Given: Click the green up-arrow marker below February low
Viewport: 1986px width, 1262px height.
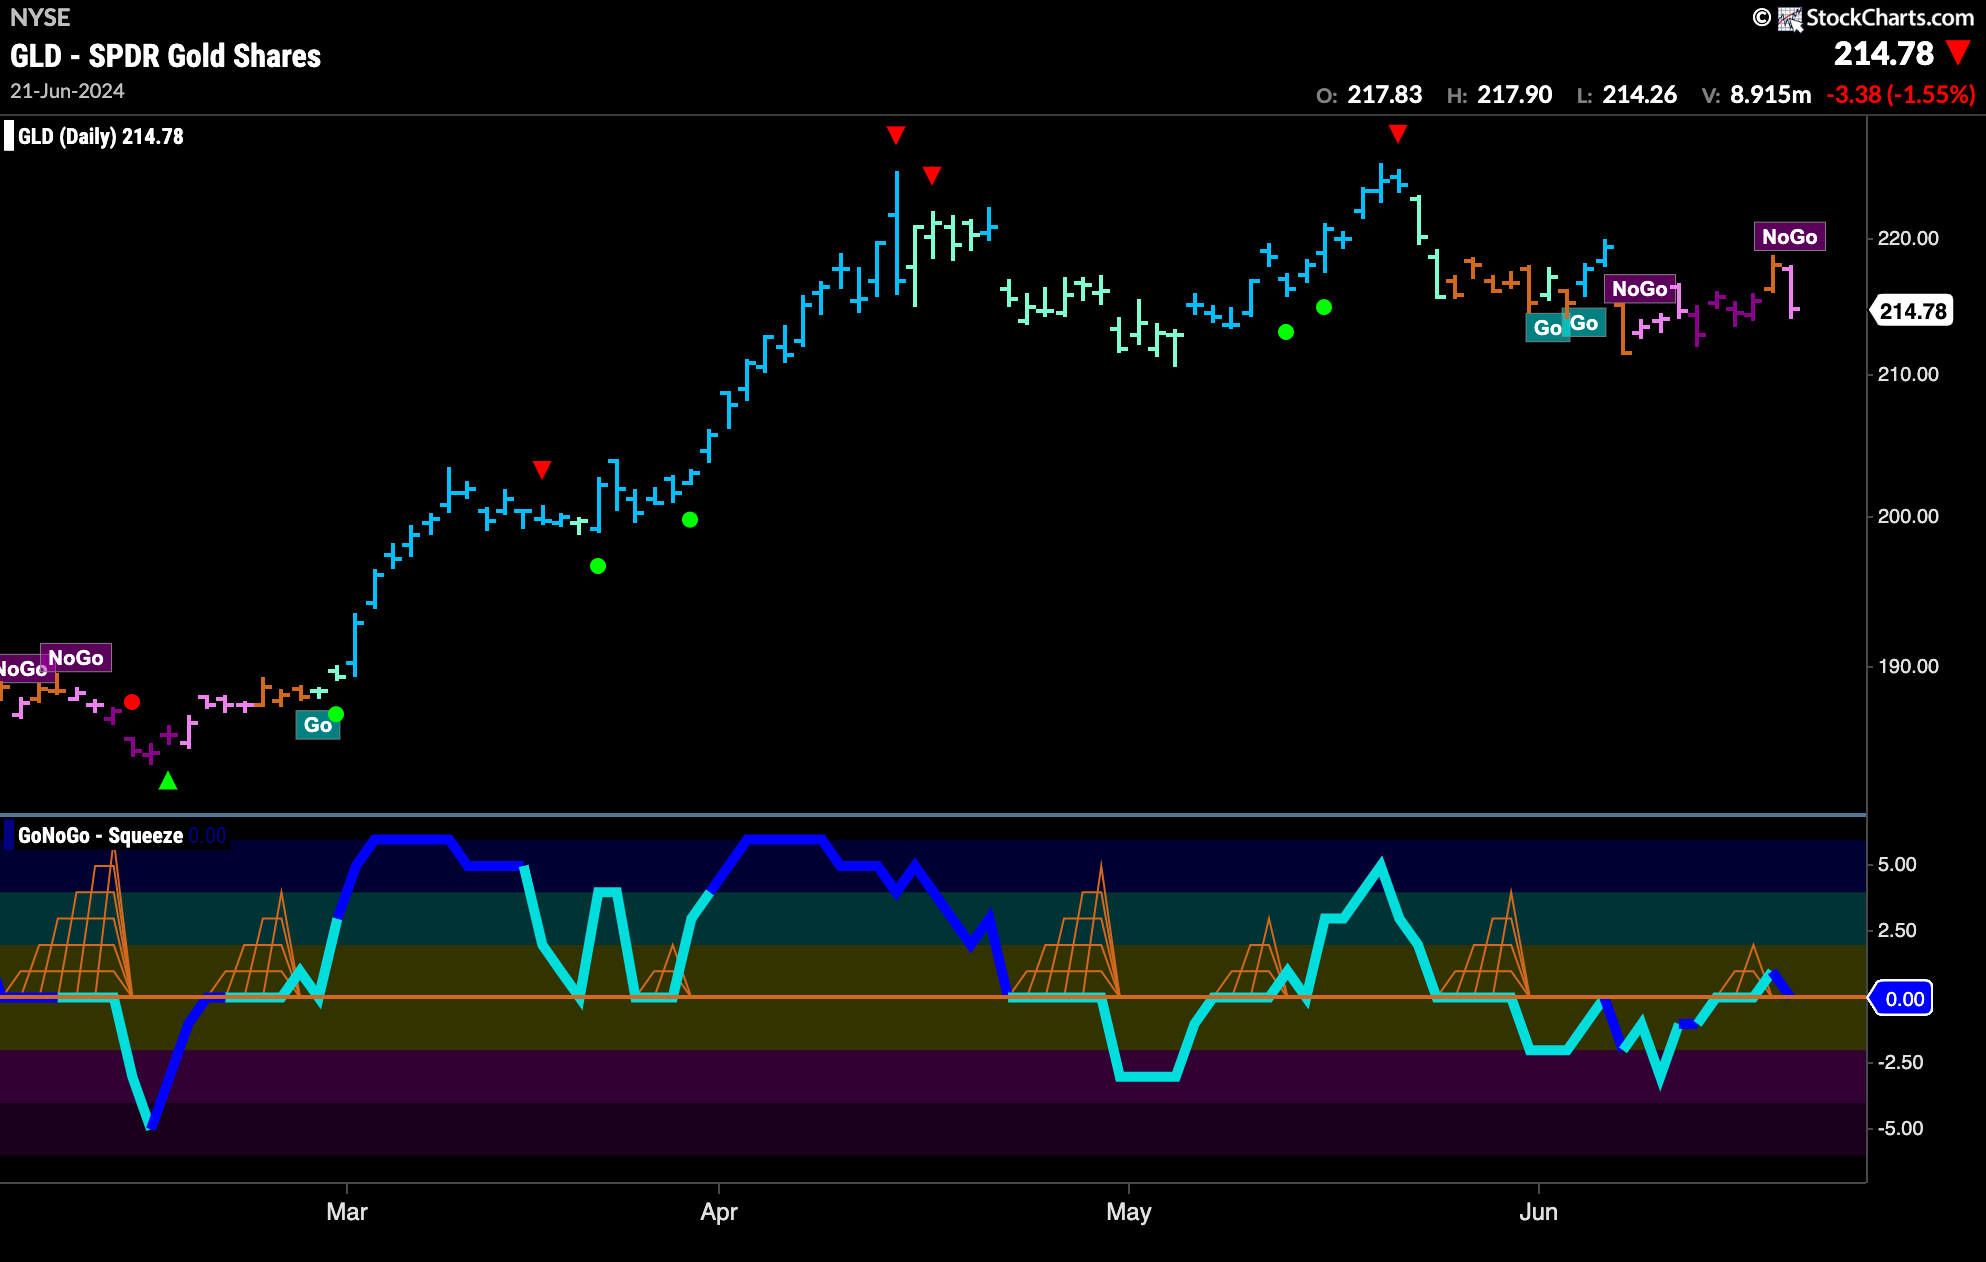Looking at the screenshot, I should click(x=168, y=780).
